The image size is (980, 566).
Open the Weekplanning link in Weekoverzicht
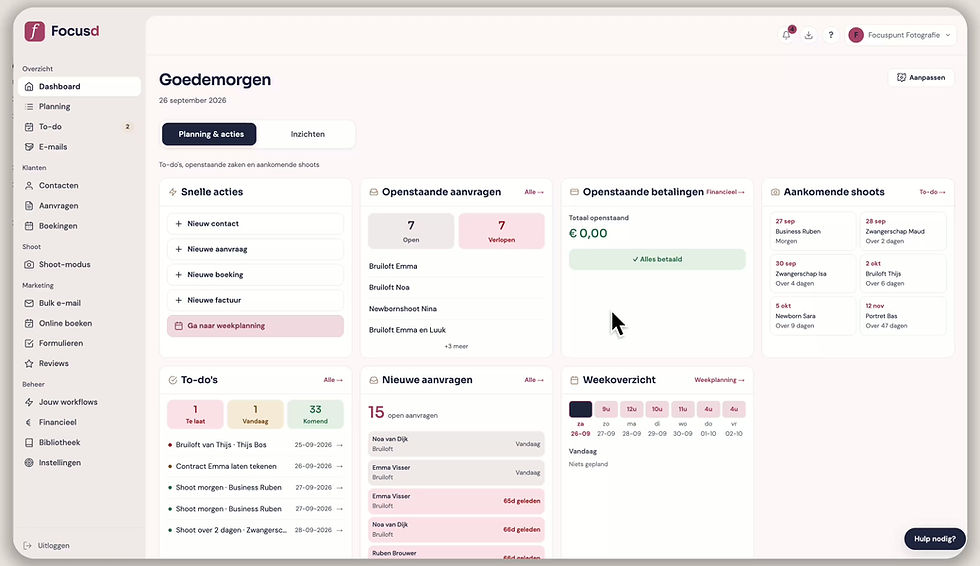pyautogui.click(x=719, y=380)
